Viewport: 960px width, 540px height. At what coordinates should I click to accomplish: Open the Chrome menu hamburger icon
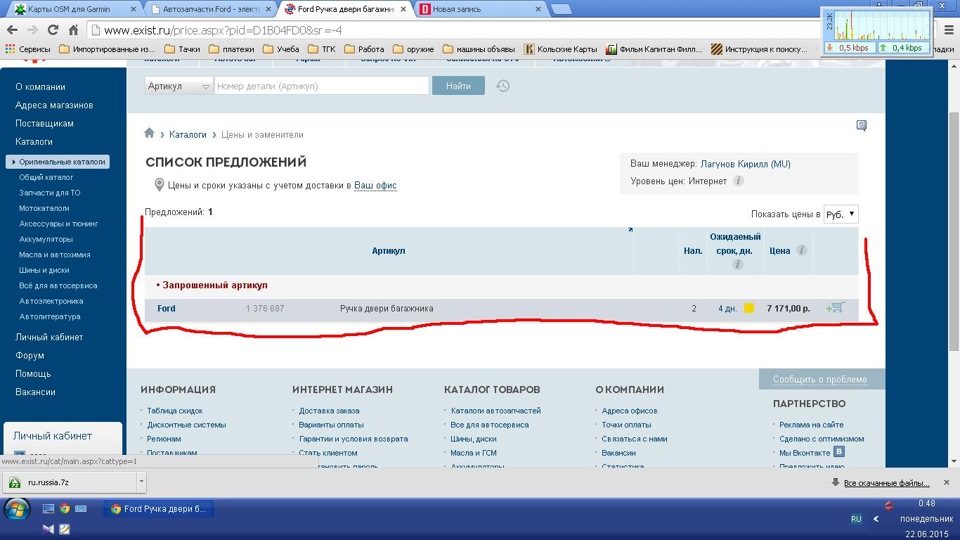pos(948,29)
